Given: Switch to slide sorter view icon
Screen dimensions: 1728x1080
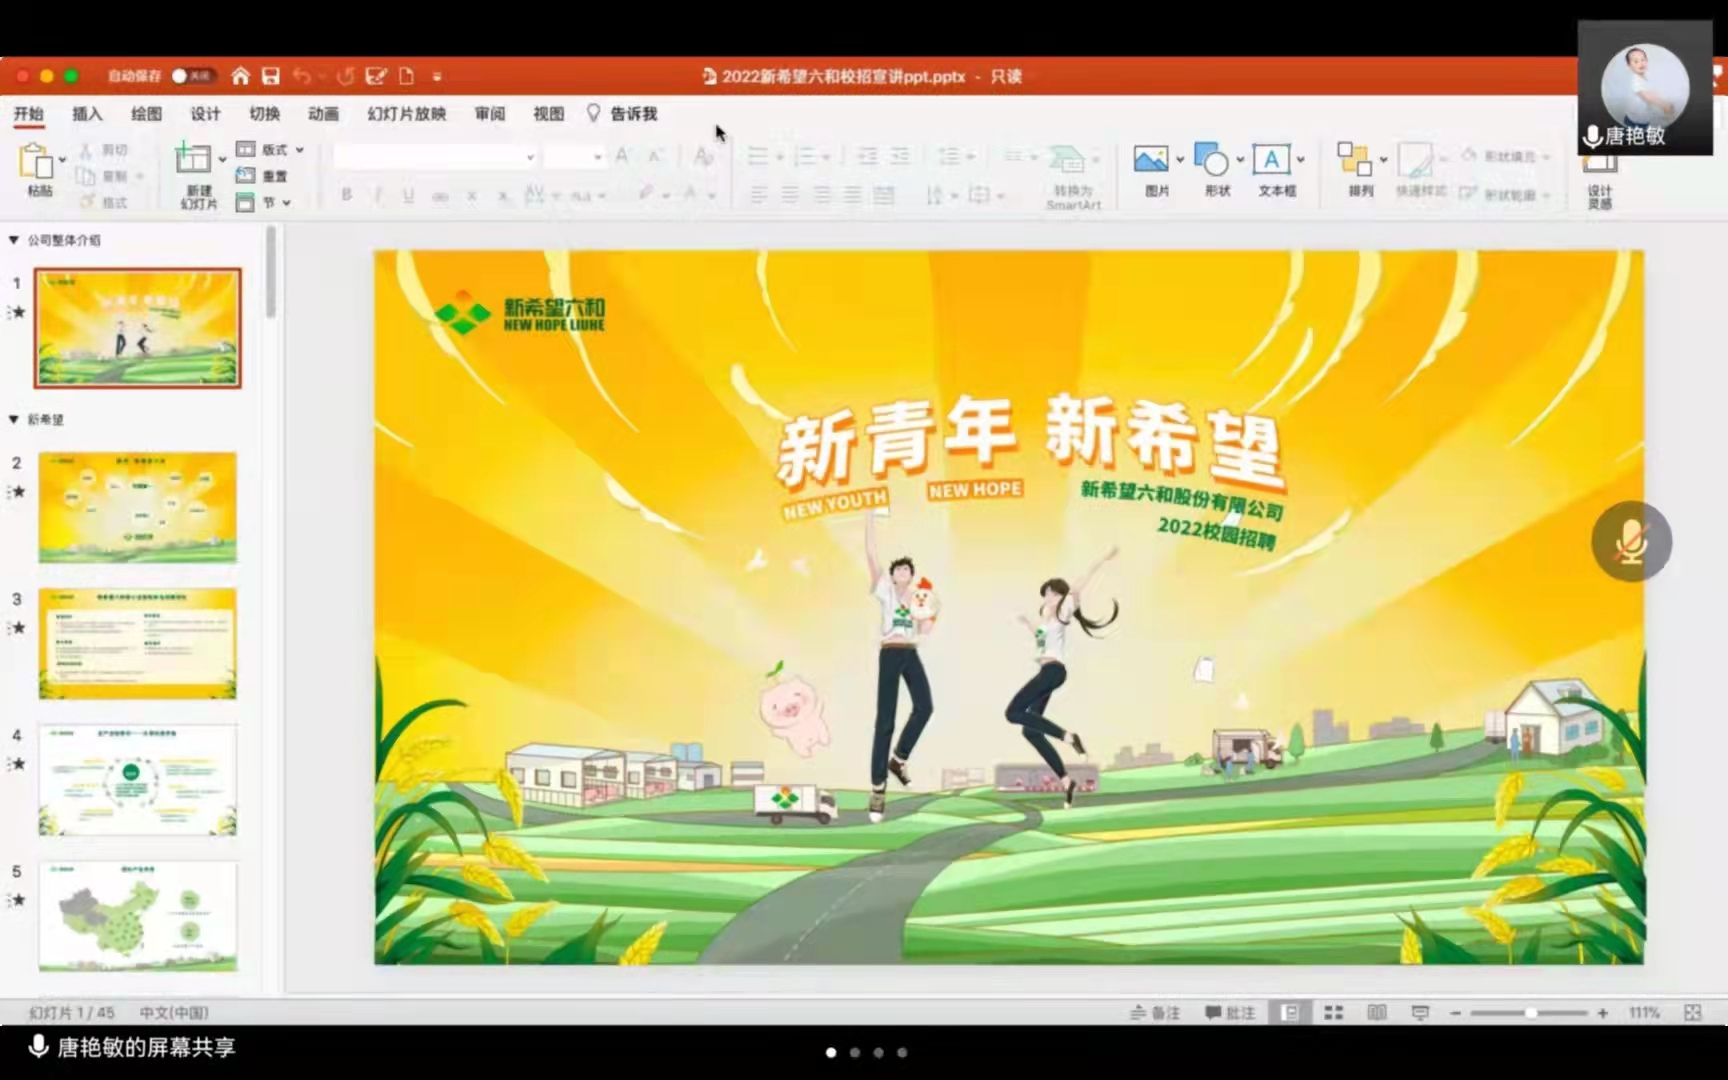Looking at the screenshot, I should click(x=1333, y=1013).
